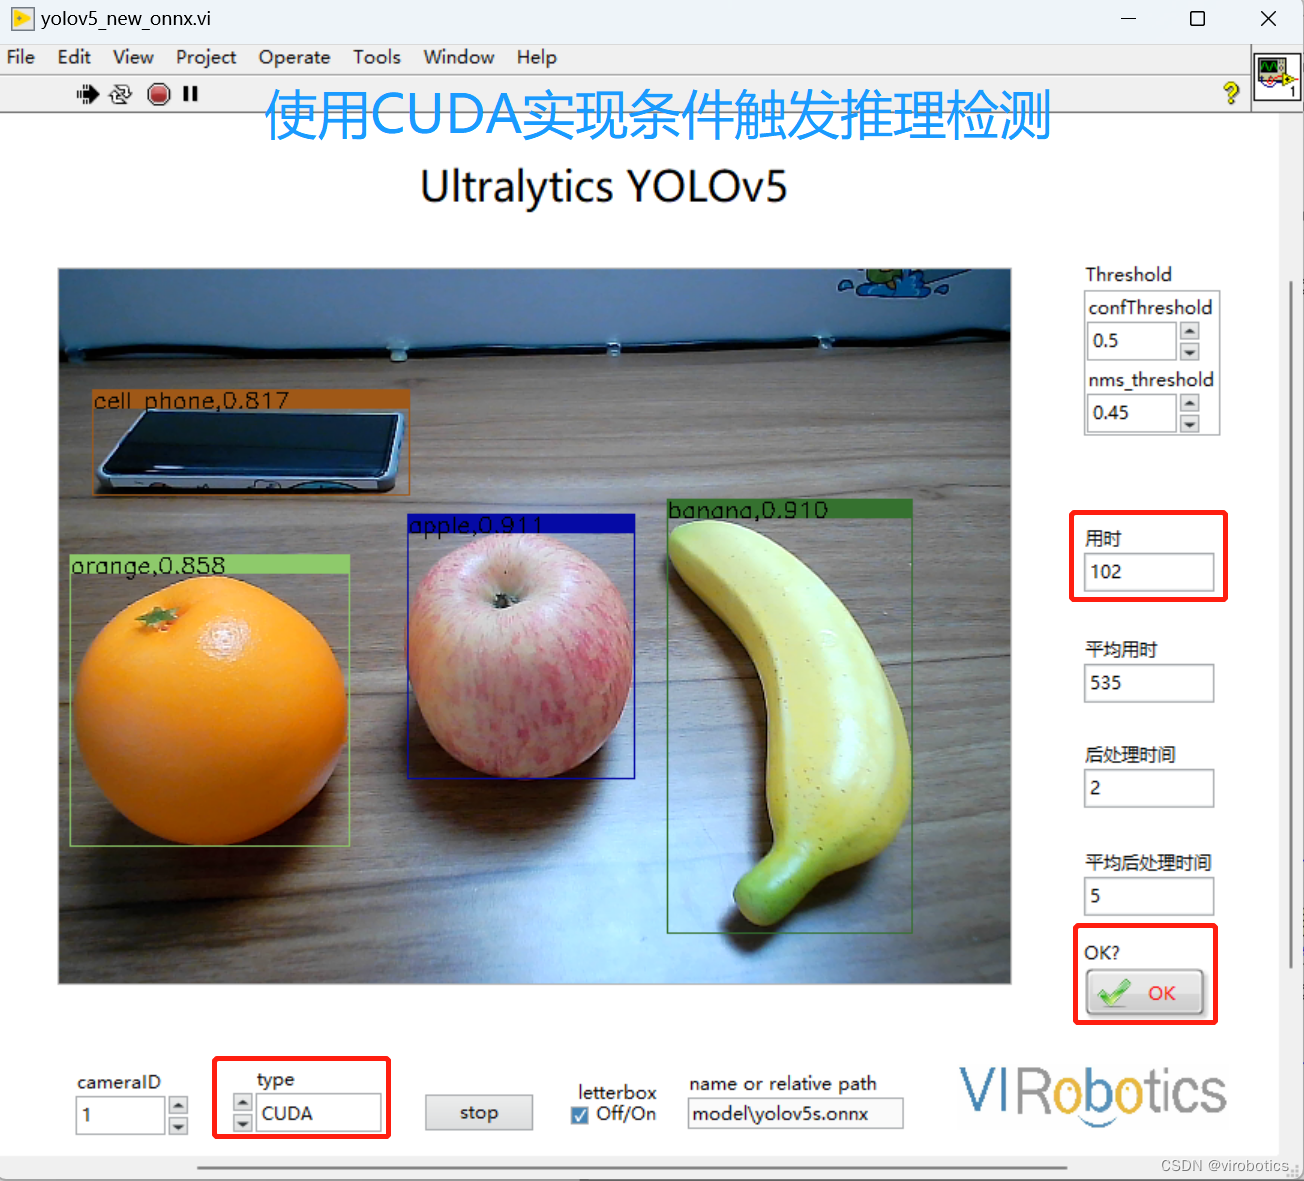This screenshot has width=1304, height=1181.
Task: Click the OK button with checkmark
Action: pos(1145,993)
